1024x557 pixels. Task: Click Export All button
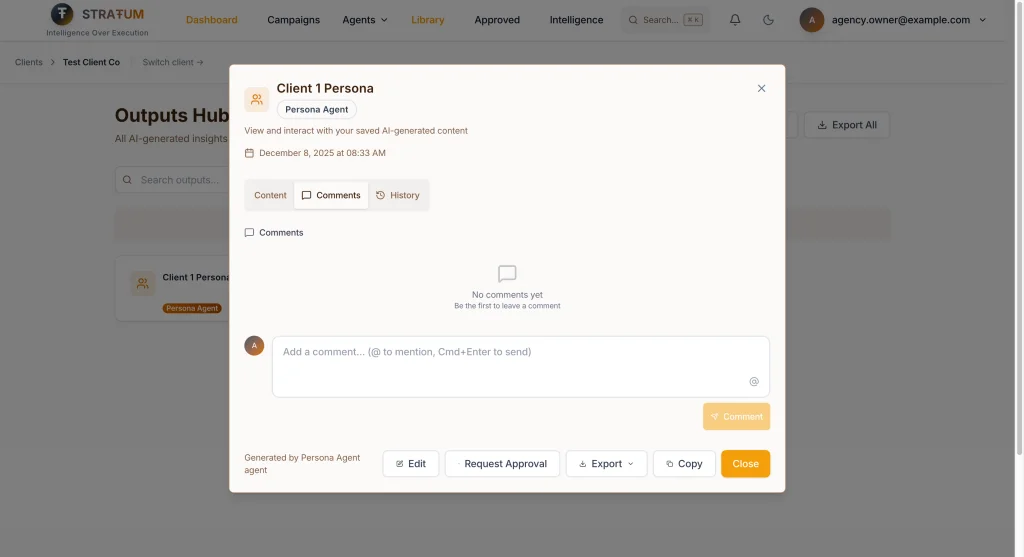[x=846, y=125]
